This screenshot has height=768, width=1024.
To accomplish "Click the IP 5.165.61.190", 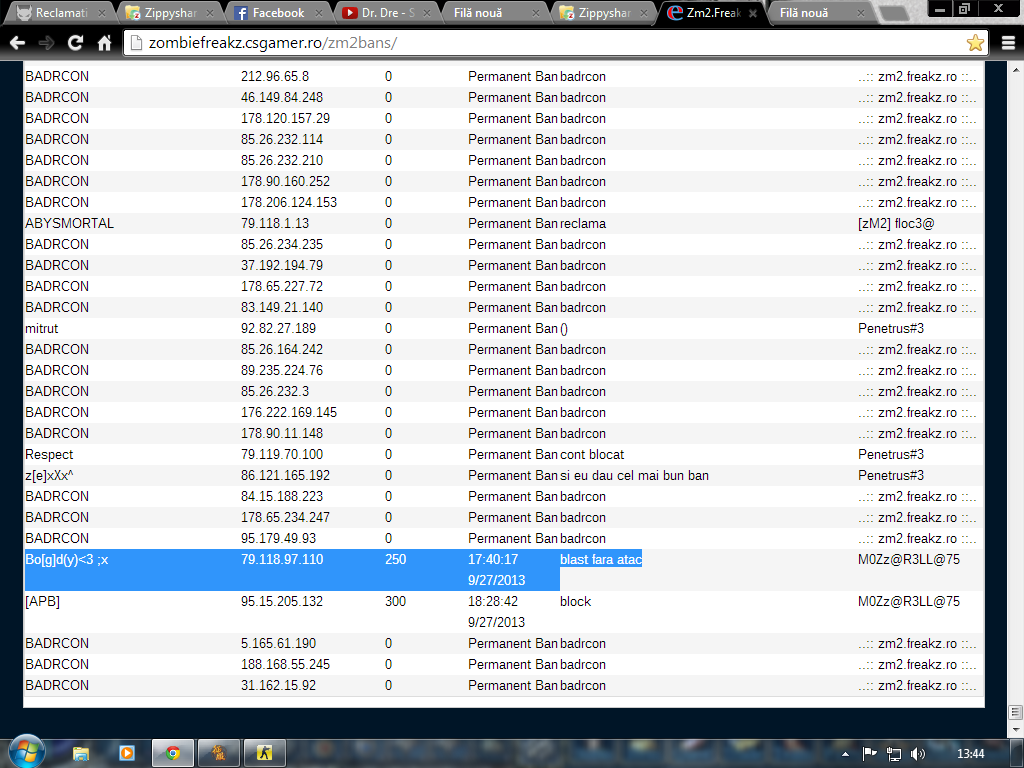I will (x=278, y=644).
